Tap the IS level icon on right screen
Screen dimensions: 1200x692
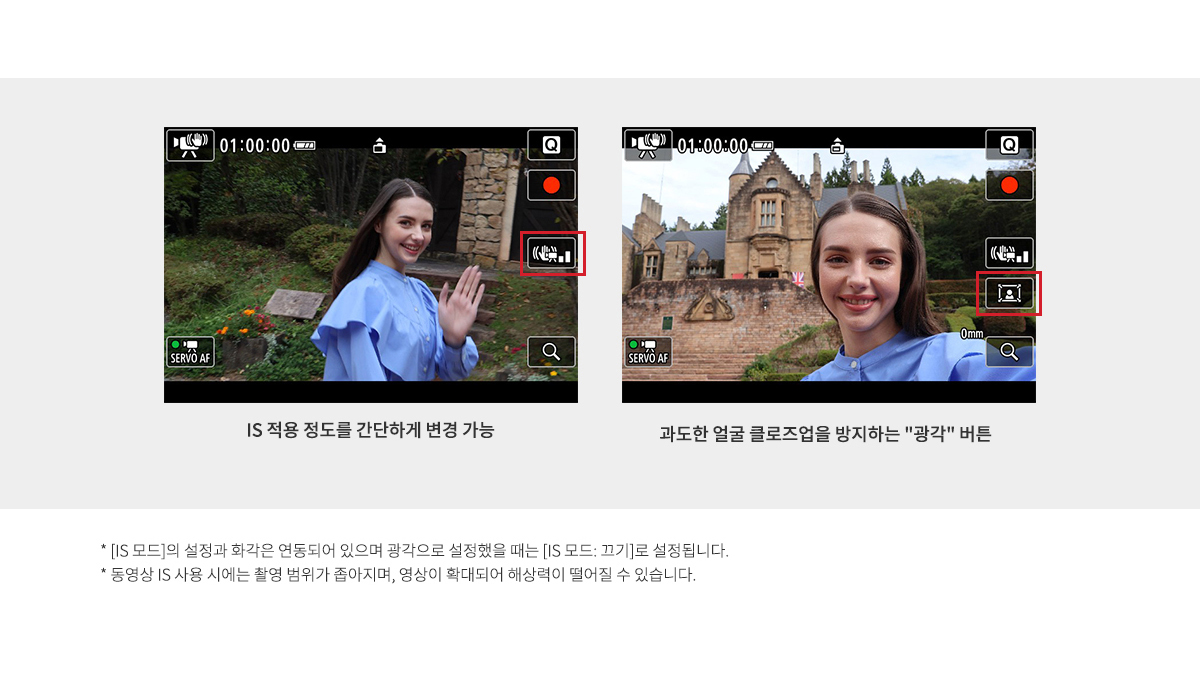click(1009, 253)
